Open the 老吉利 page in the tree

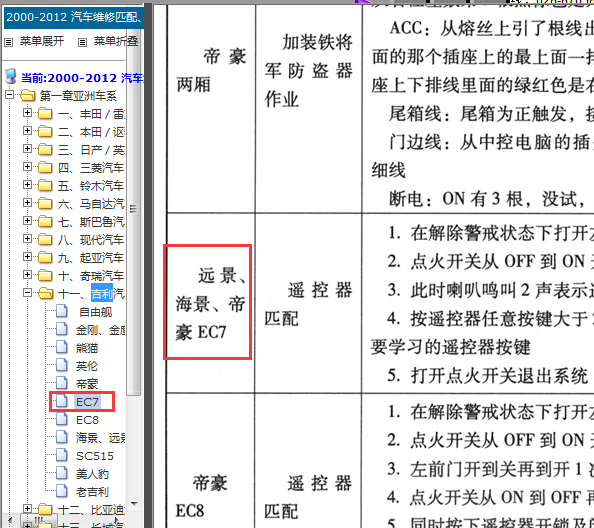tap(92, 492)
